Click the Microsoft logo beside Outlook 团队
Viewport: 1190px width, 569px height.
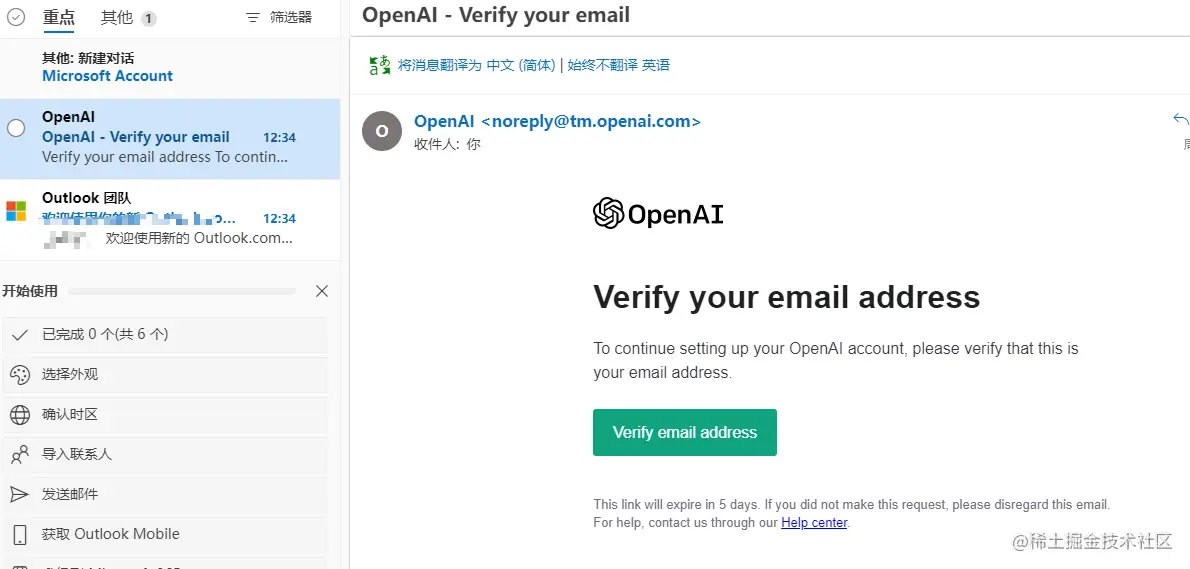[16, 211]
